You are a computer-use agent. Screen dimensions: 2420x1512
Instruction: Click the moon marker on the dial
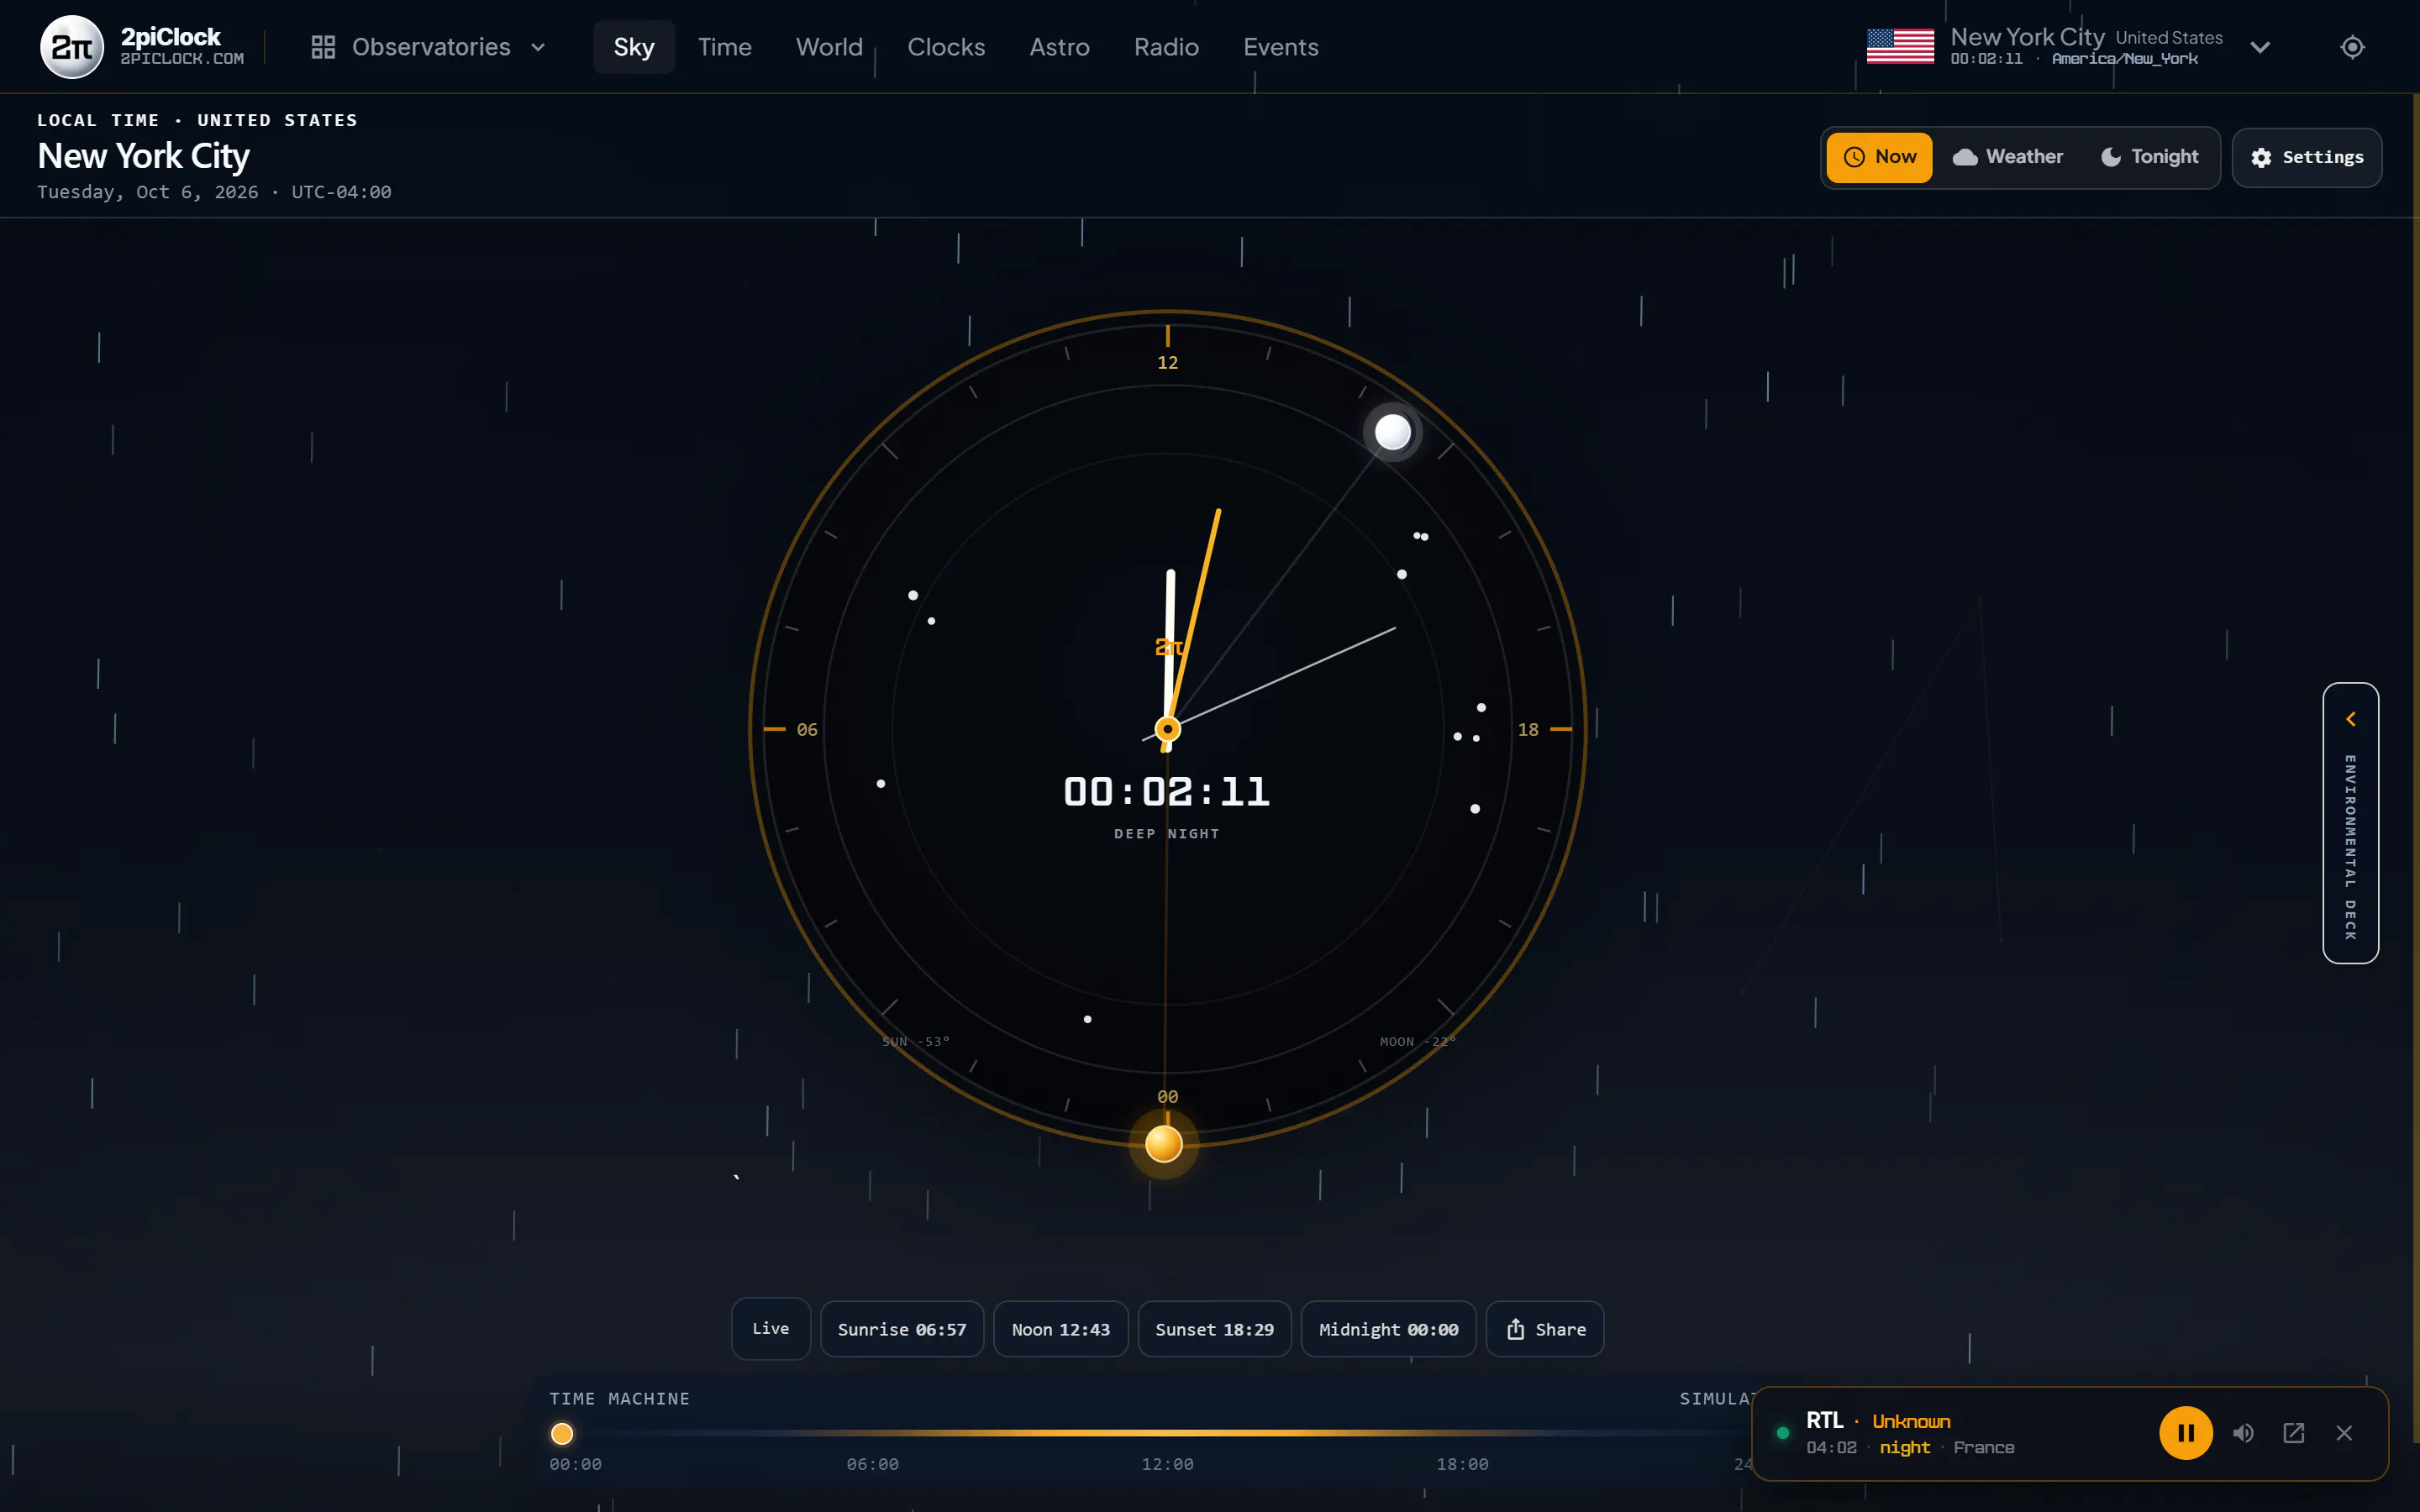[1392, 432]
